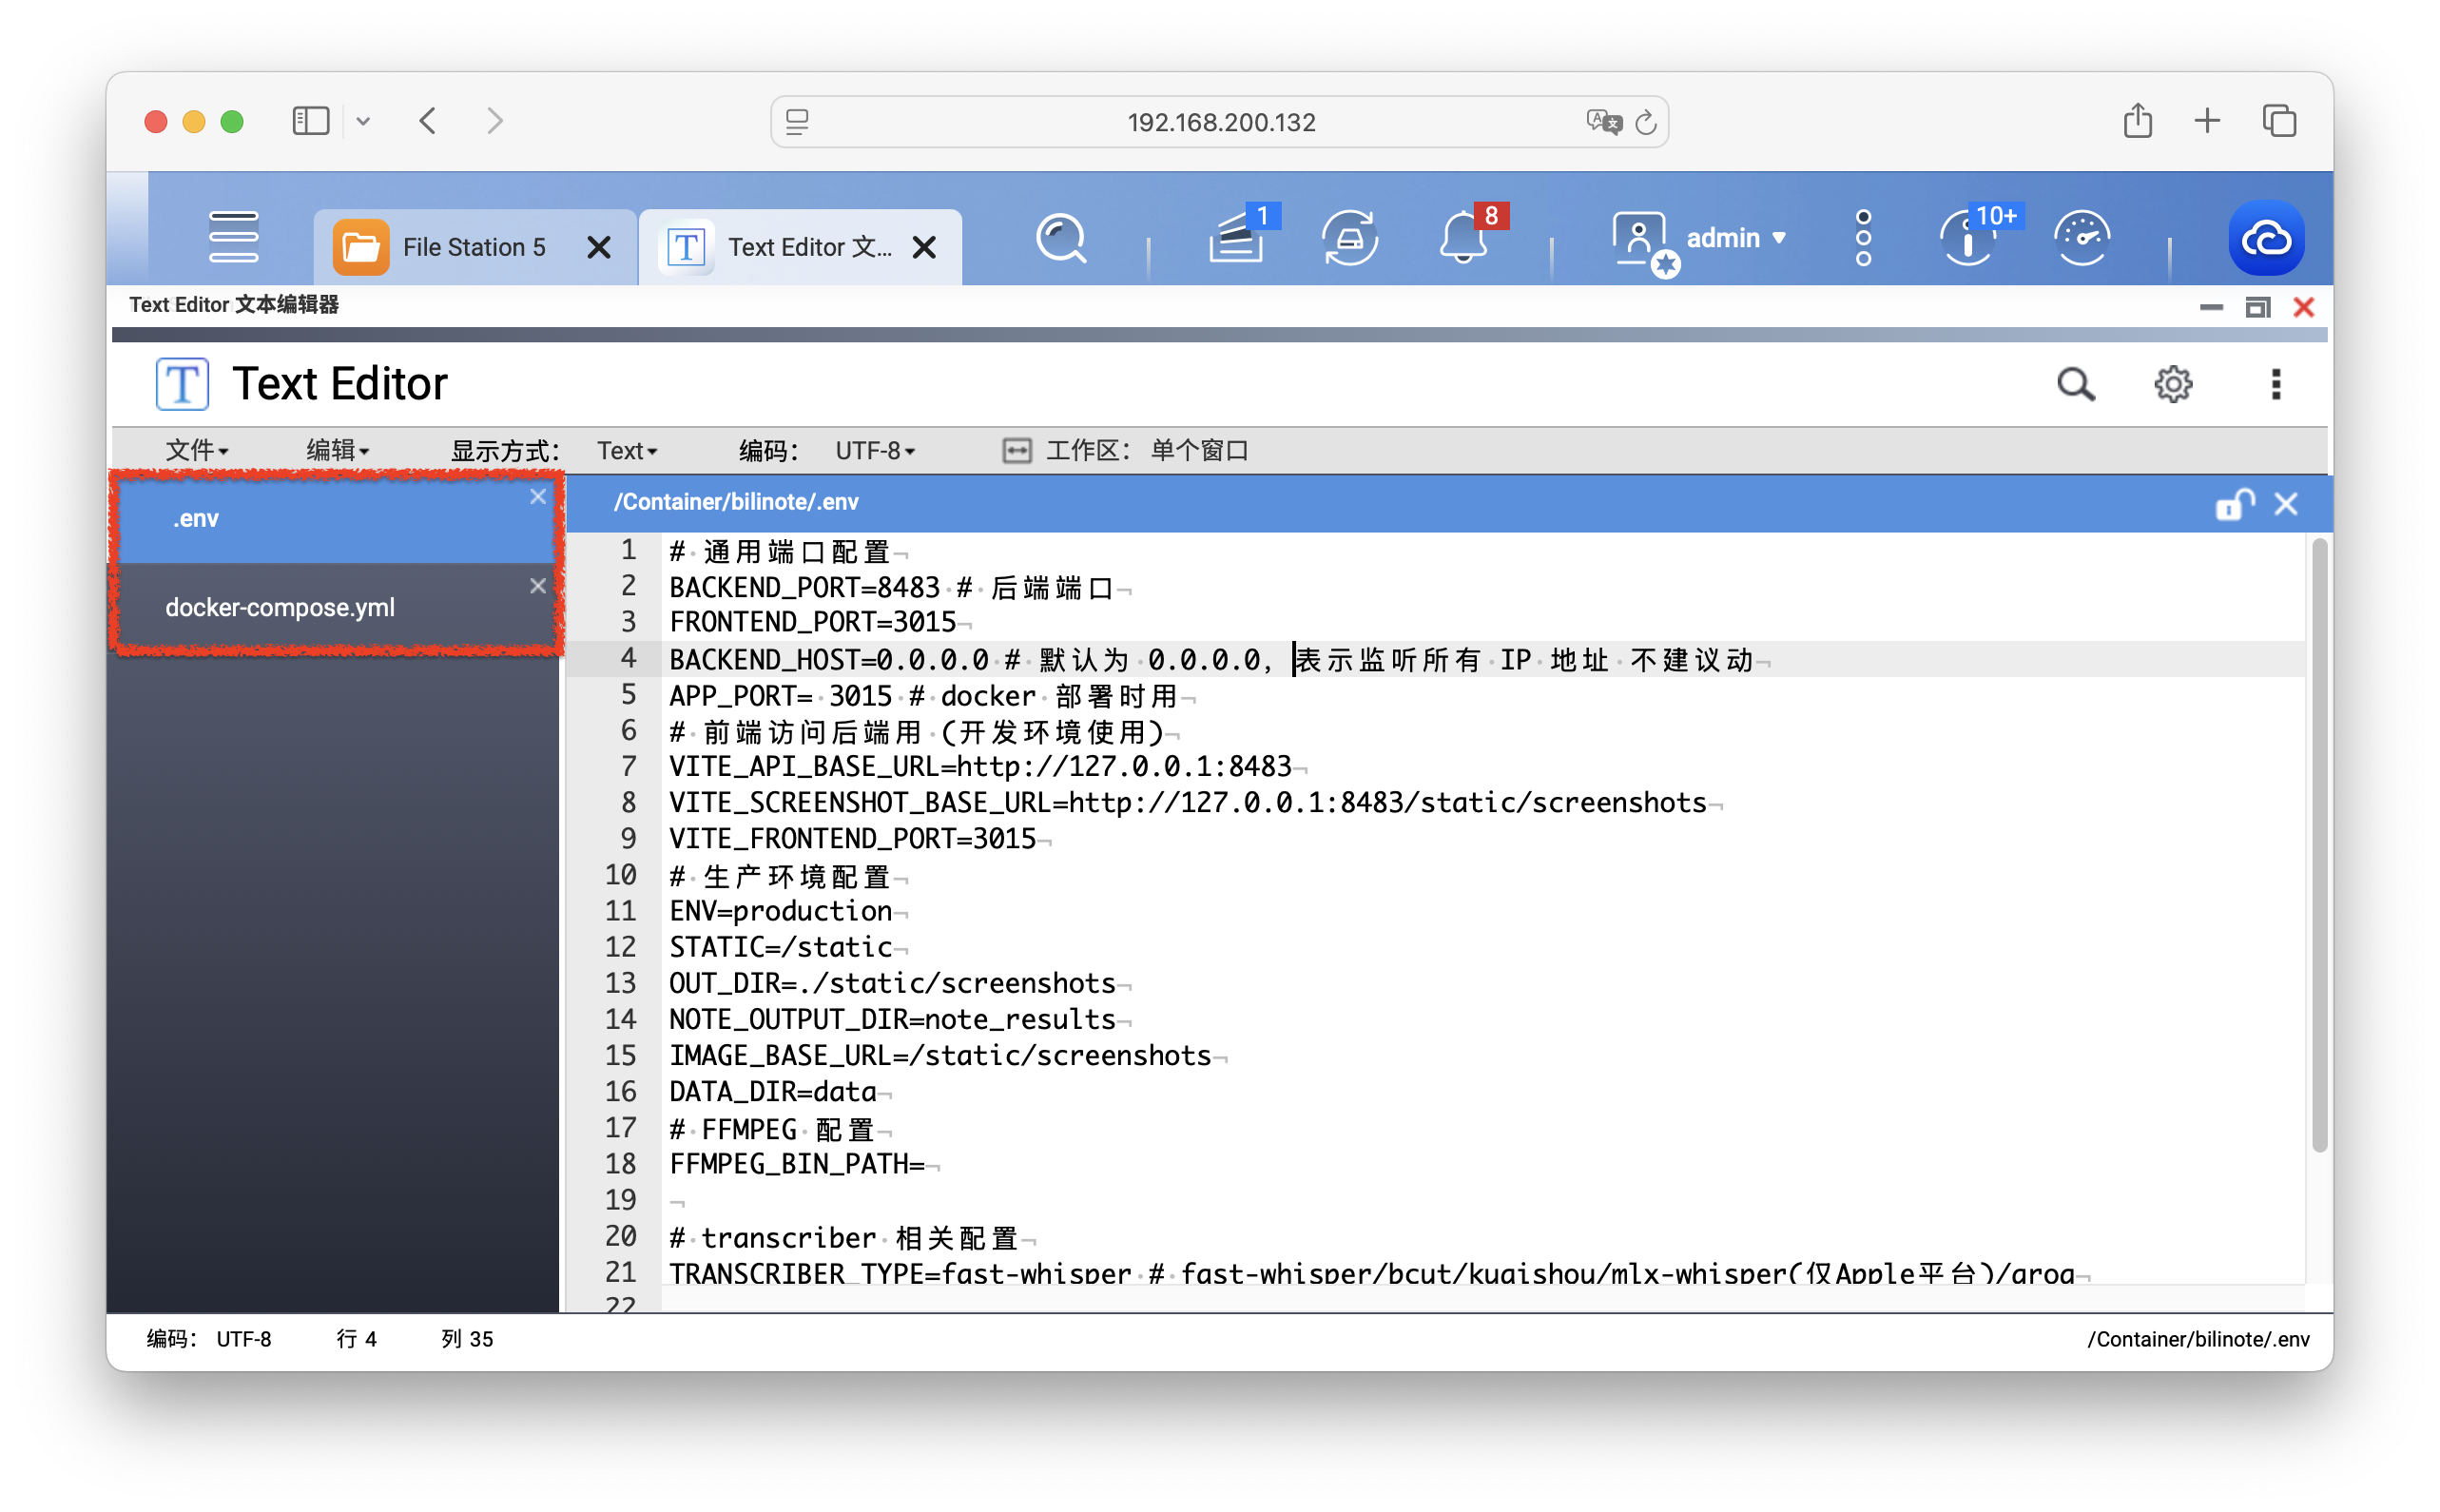This screenshot has height=1512, width=2440.
Task: Toggle the Safari sidebar
Action: click(x=310, y=120)
